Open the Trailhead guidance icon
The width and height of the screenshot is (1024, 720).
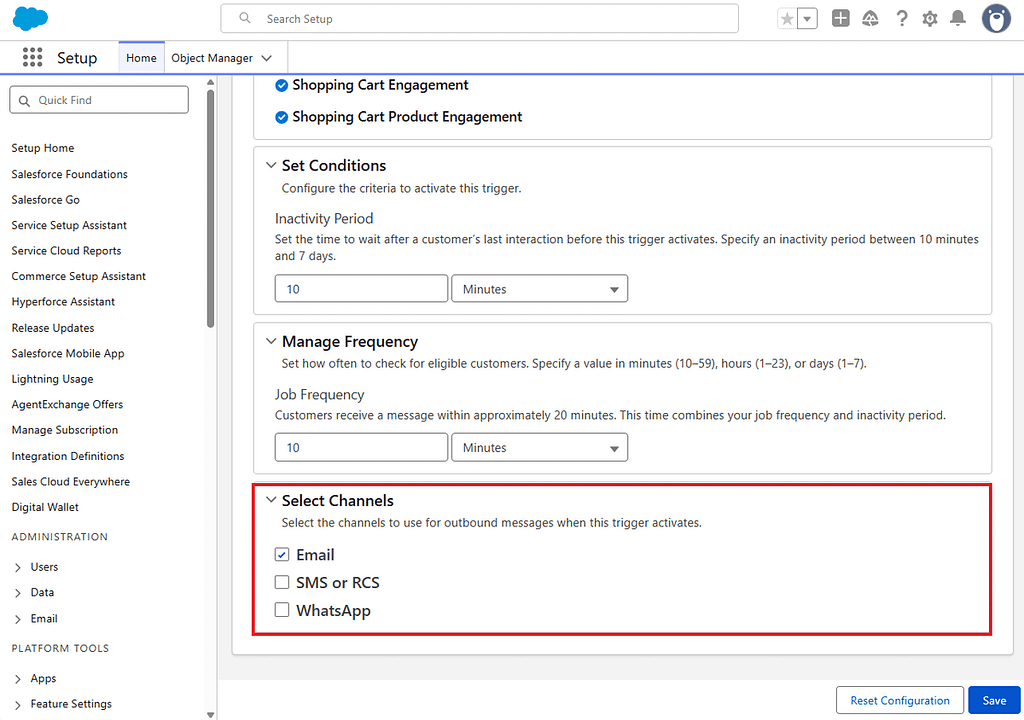coord(871,18)
